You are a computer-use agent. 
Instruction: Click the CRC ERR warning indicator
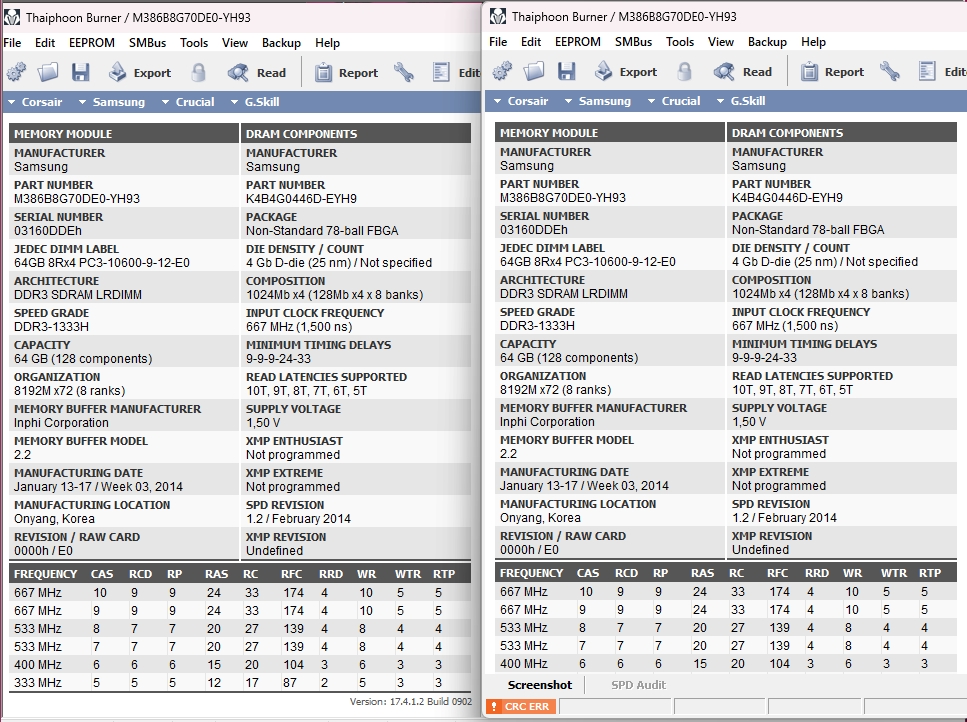pyautogui.click(x=521, y=707)
